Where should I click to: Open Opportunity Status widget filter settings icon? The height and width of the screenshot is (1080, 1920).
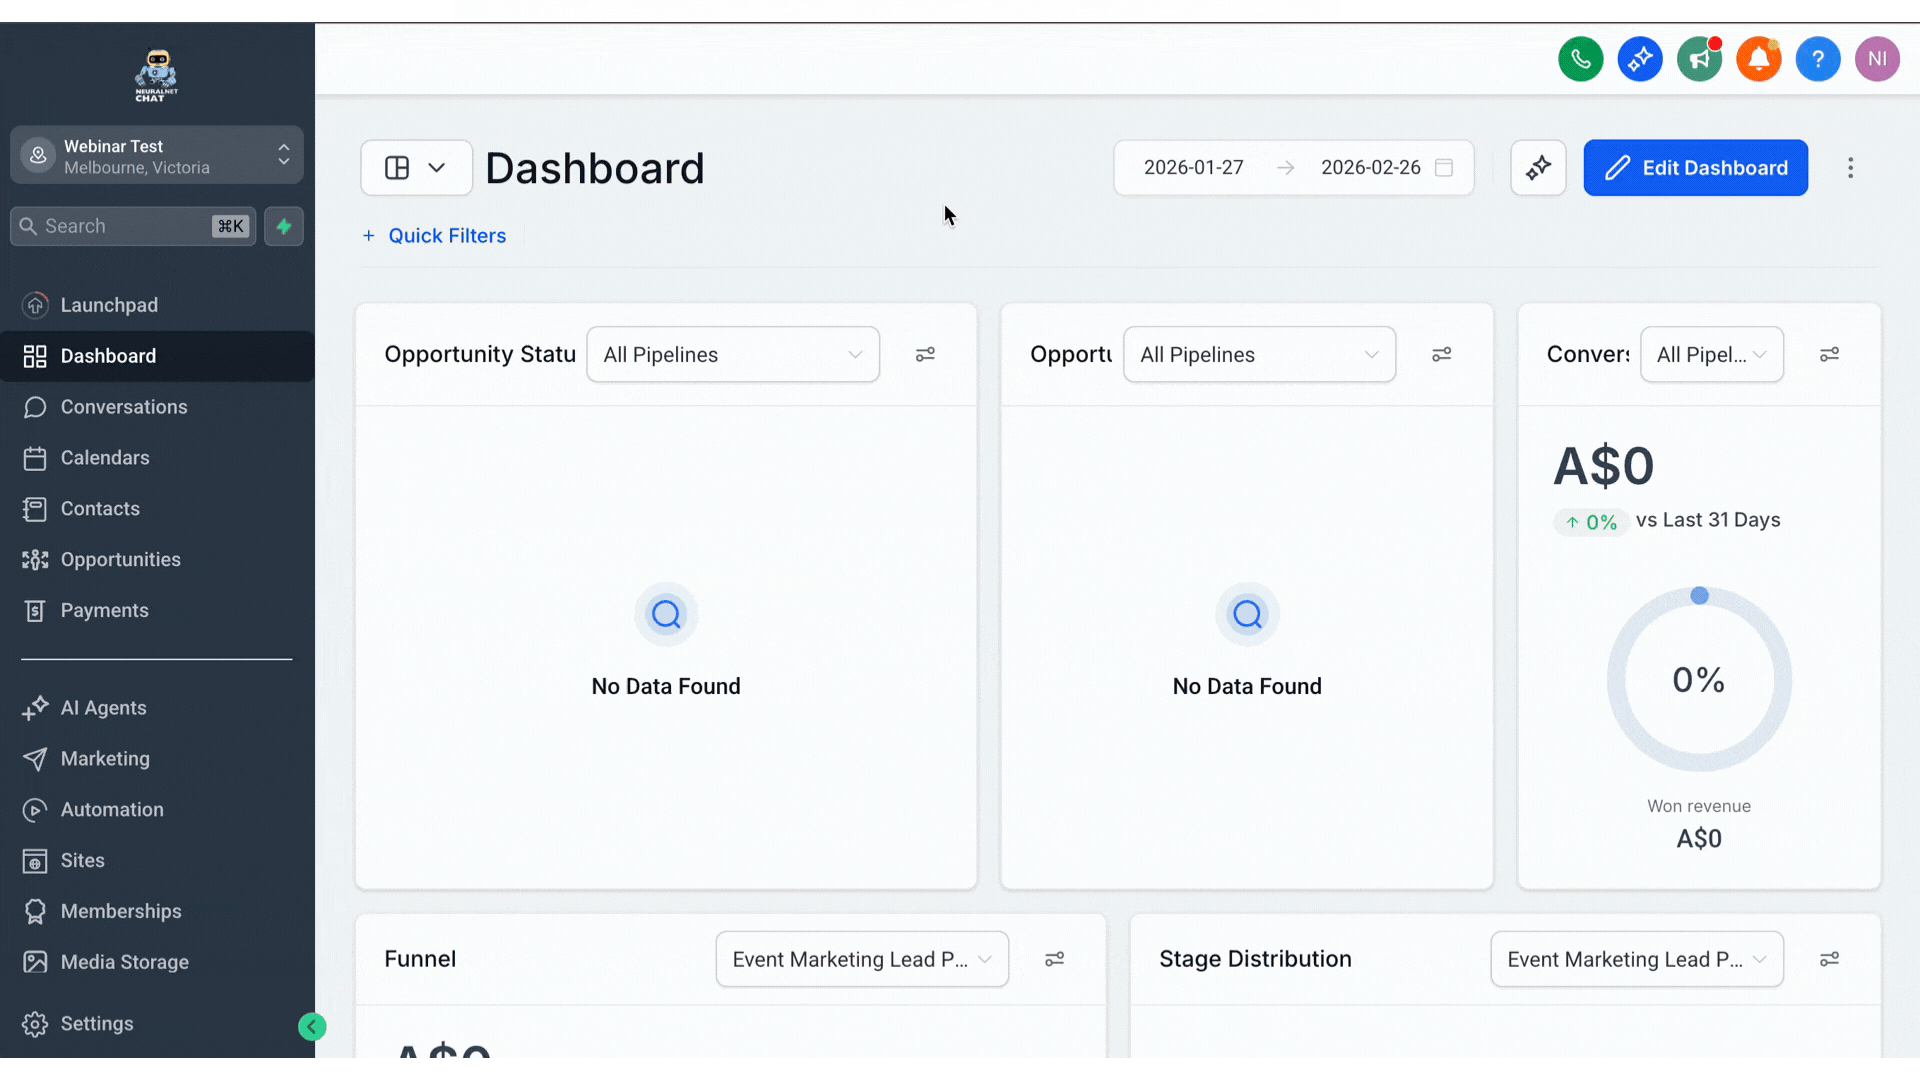point(925,354)
